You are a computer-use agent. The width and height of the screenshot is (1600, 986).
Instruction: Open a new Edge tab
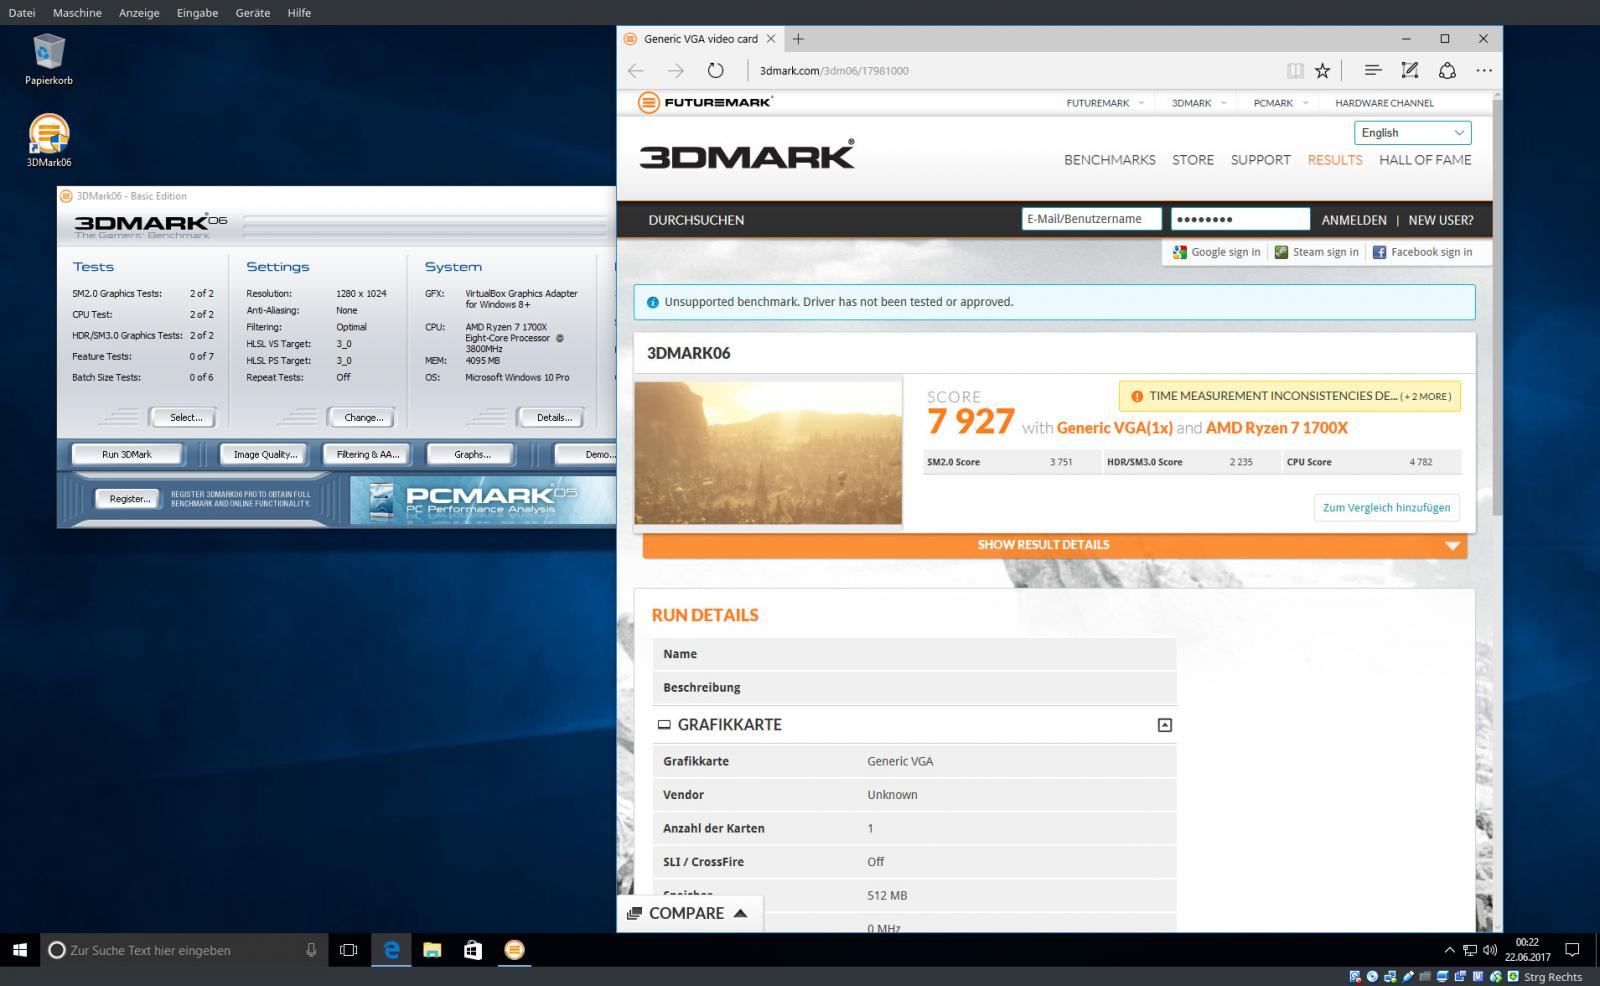[798, 39]
